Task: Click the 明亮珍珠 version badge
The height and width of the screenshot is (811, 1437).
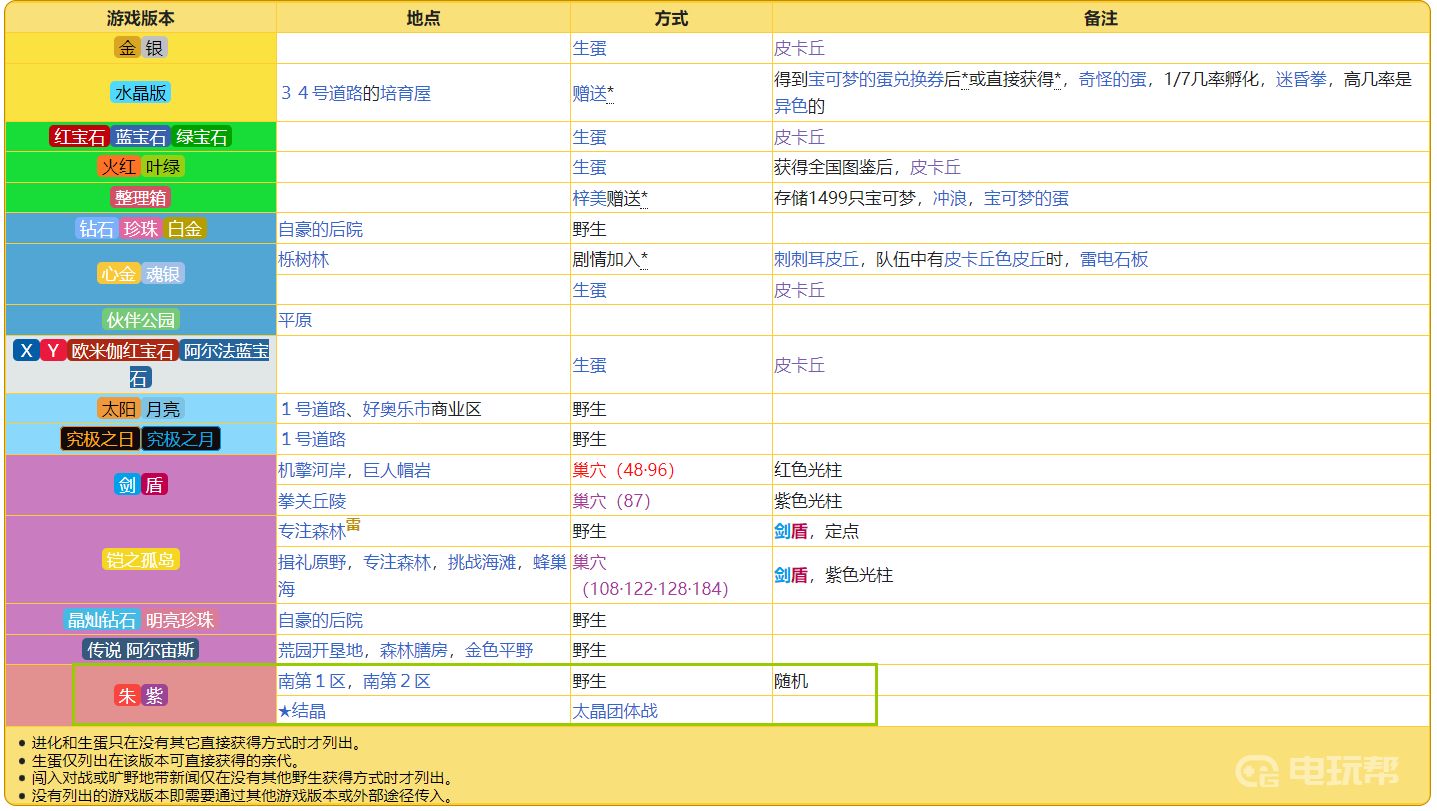Action: [x=180, y=620]
